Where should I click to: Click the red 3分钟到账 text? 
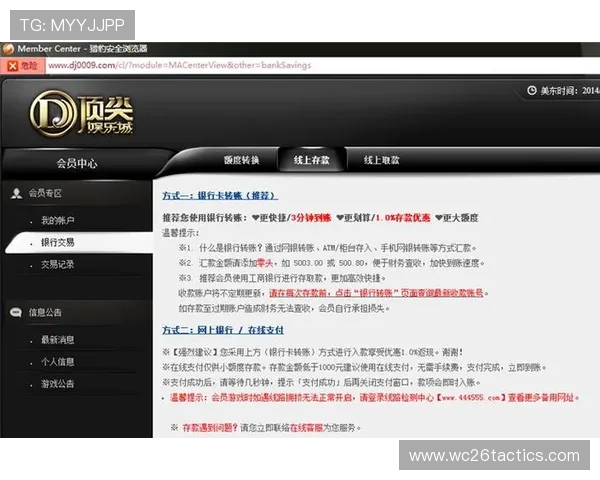[311, 218]
